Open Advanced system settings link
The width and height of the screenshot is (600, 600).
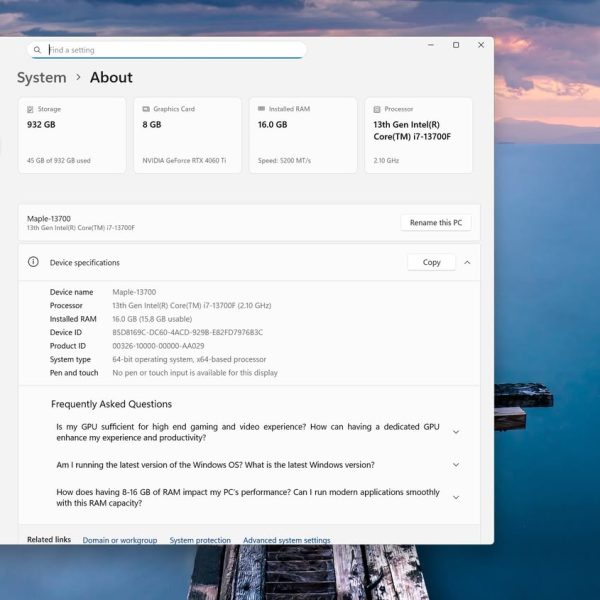[287, 540]
